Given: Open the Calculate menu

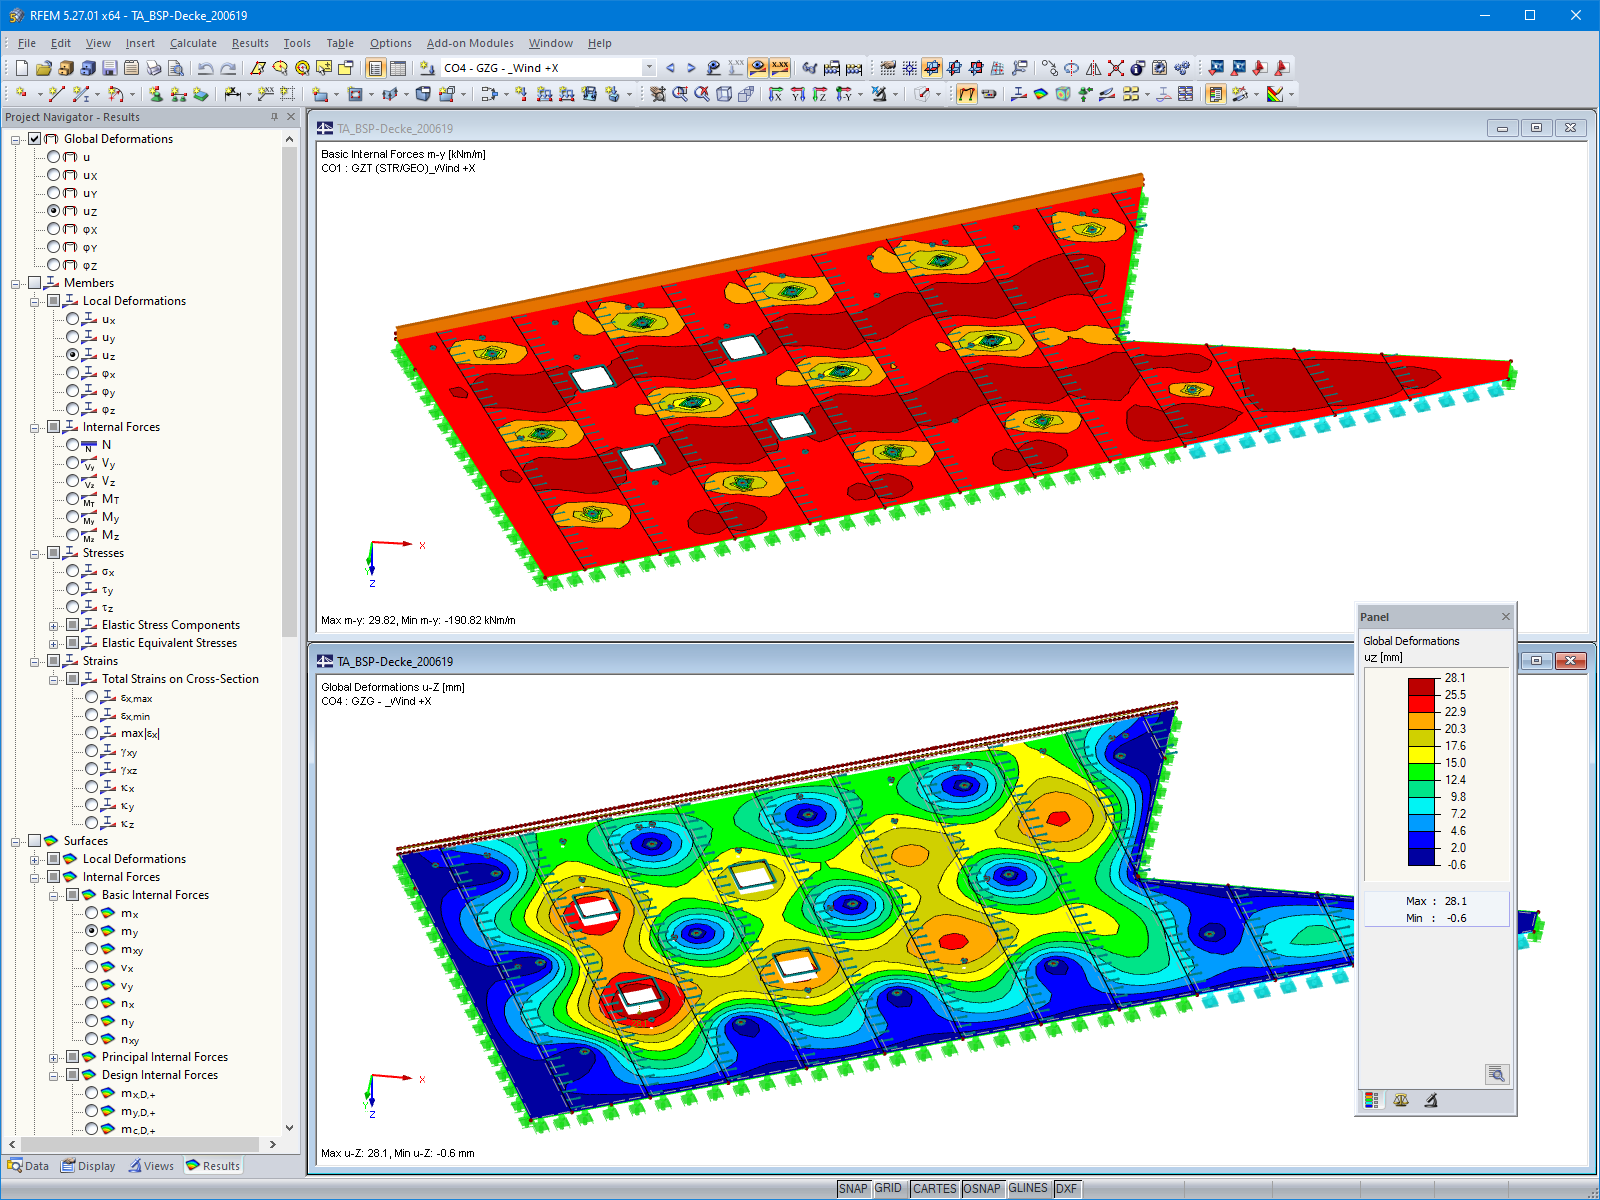Looking at the screenshot, I should click(x=193, y=43).
